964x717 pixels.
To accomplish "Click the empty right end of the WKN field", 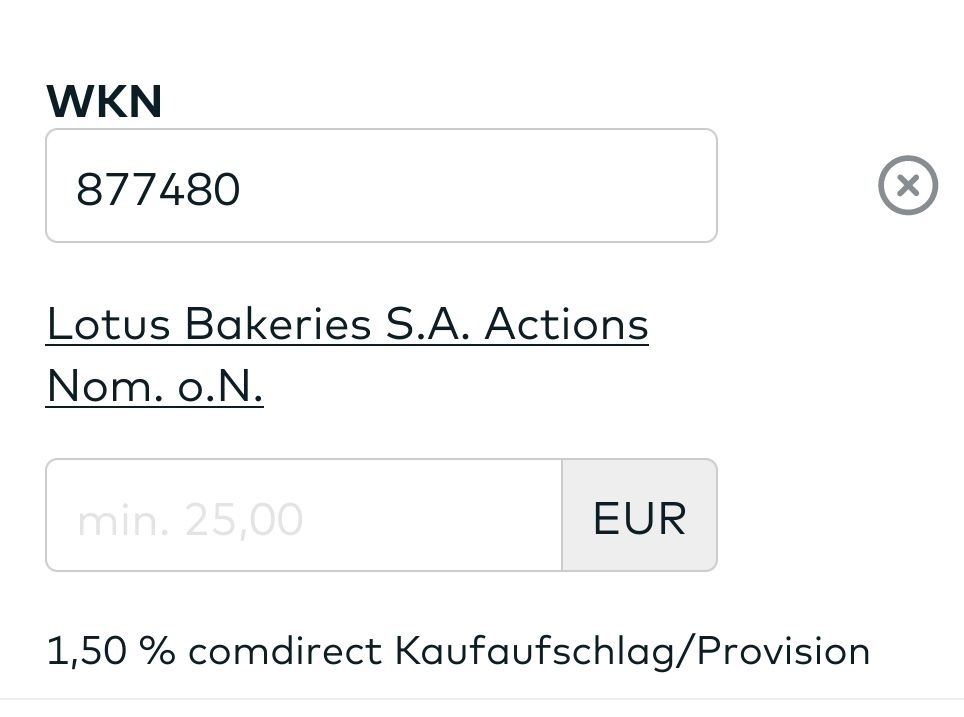I will [x=620, y=186].
